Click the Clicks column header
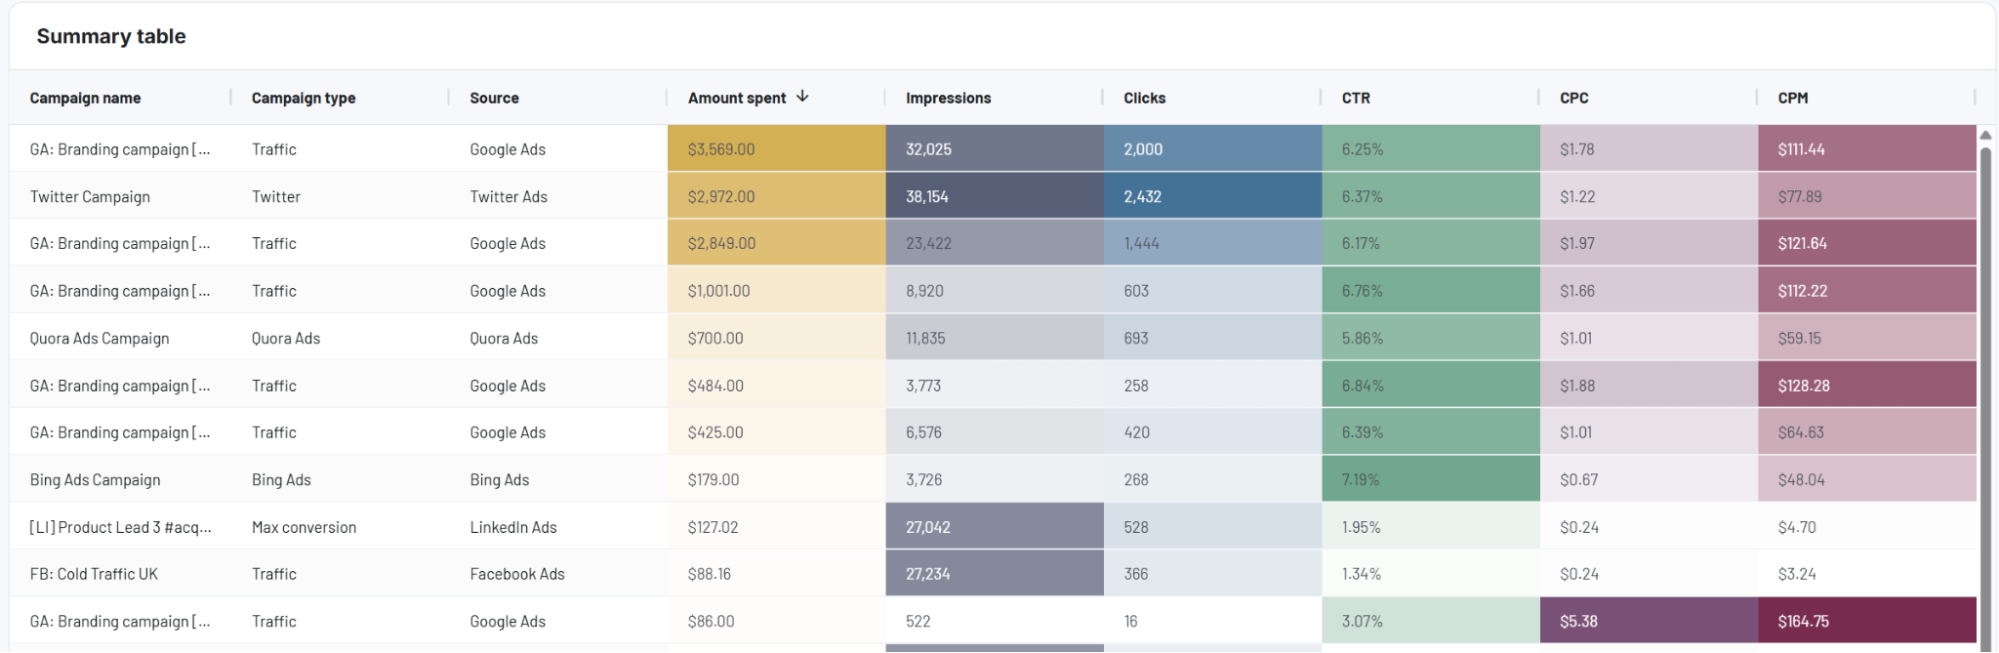This screenshot has width=1999, height=653. [1212, 98]
